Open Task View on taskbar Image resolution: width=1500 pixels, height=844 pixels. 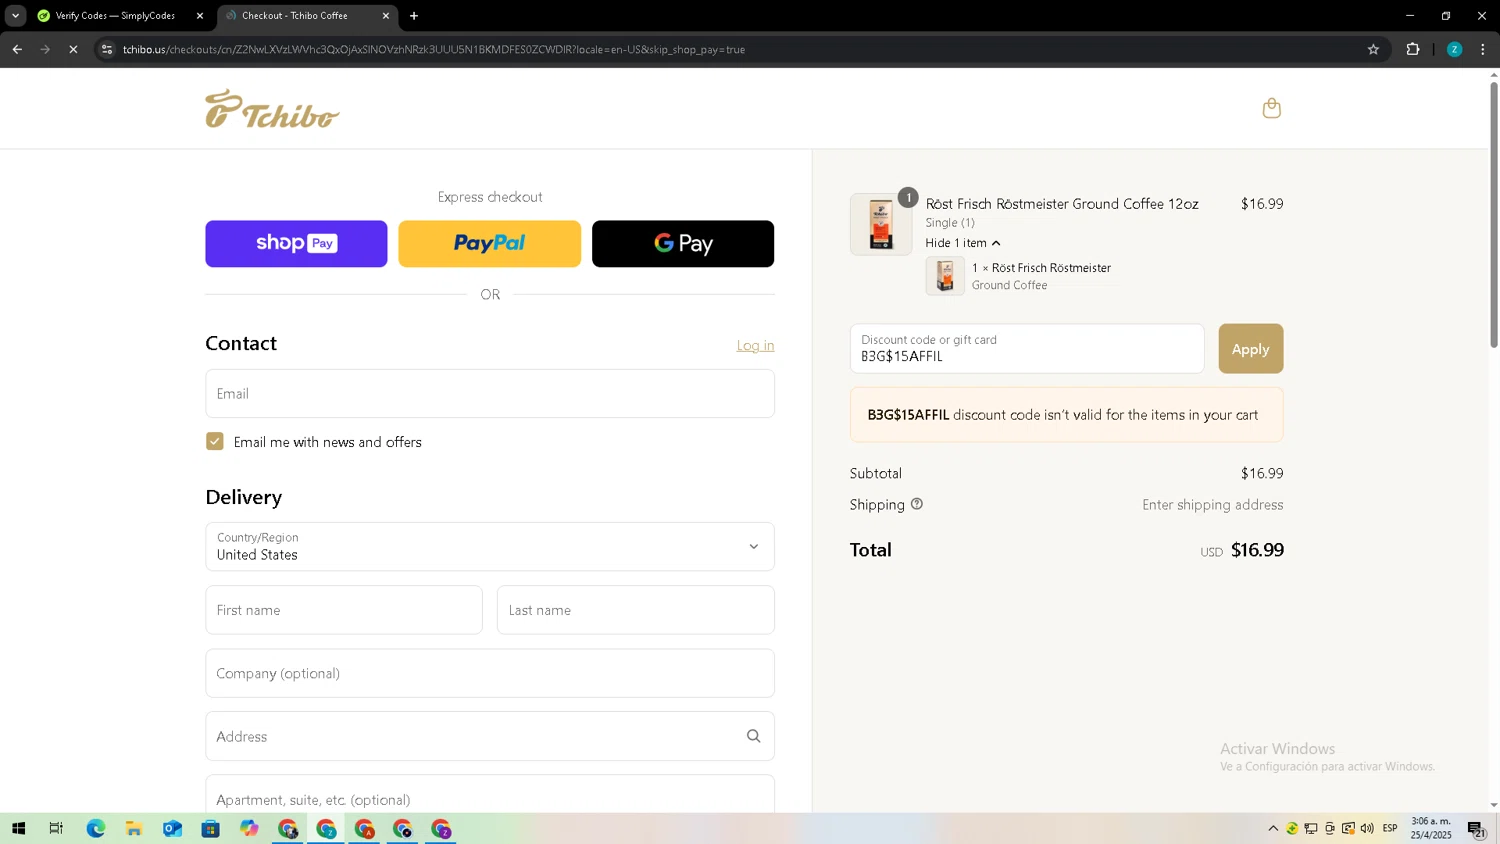56,828
